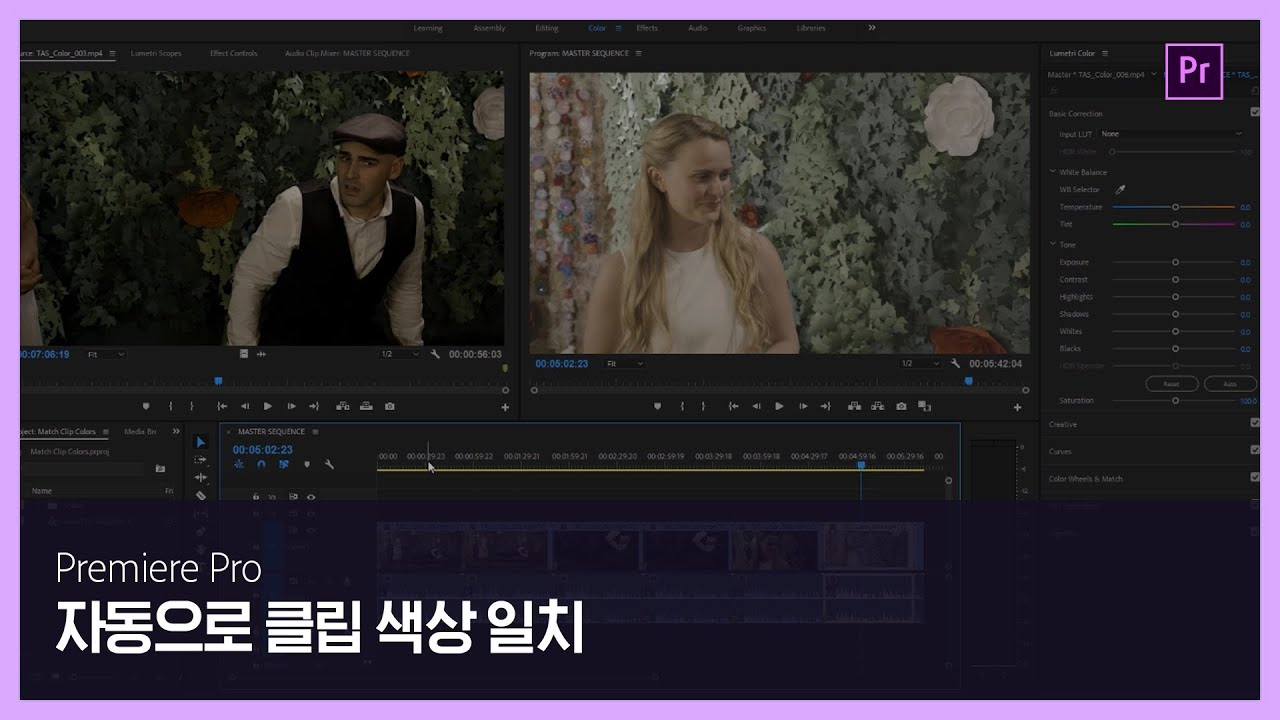Open the Lumetri Scopes tab
Screen dimensions: 1280x720
coord(156,53)
